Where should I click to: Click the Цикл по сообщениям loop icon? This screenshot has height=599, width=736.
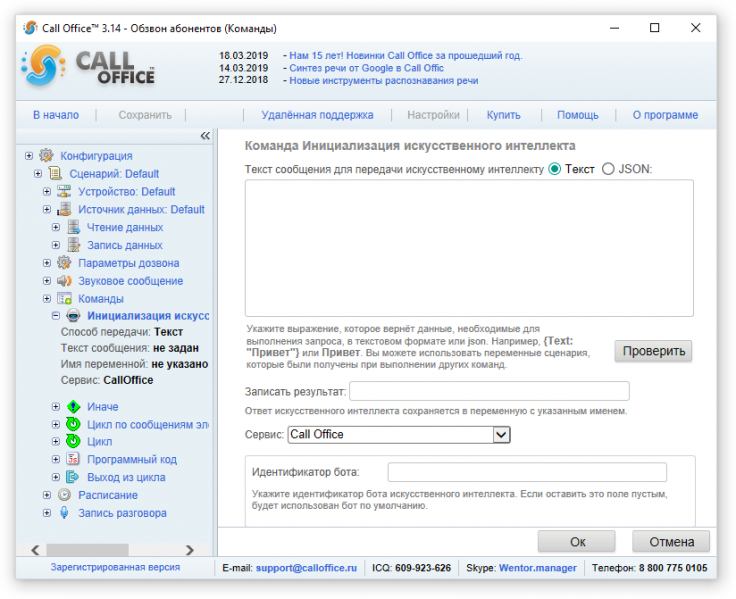point(73,424)
